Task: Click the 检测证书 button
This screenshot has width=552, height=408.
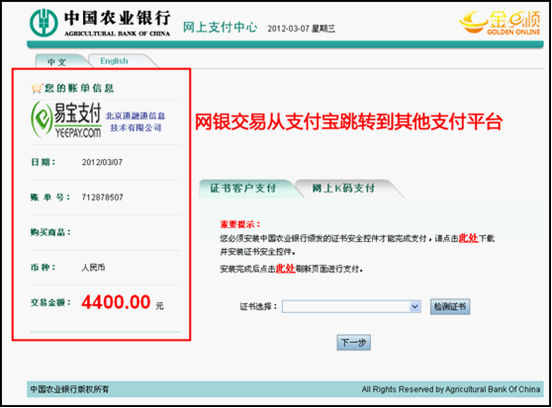Action: pos(450,307)
